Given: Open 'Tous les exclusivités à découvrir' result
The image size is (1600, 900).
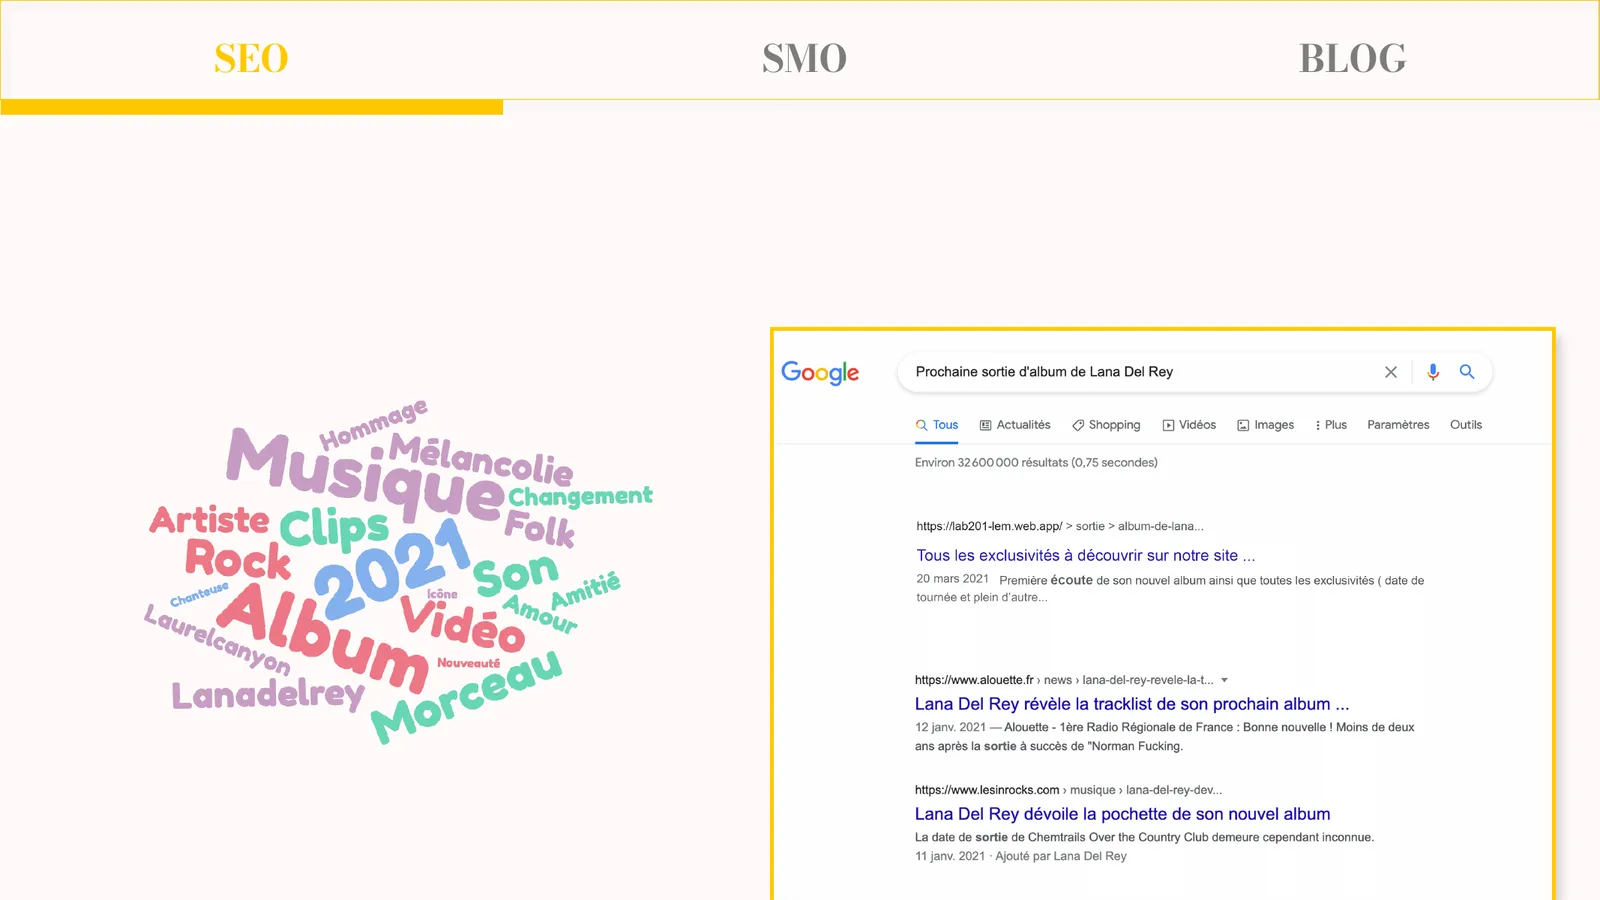Looking at the screenshot, I should point(1085,555).
